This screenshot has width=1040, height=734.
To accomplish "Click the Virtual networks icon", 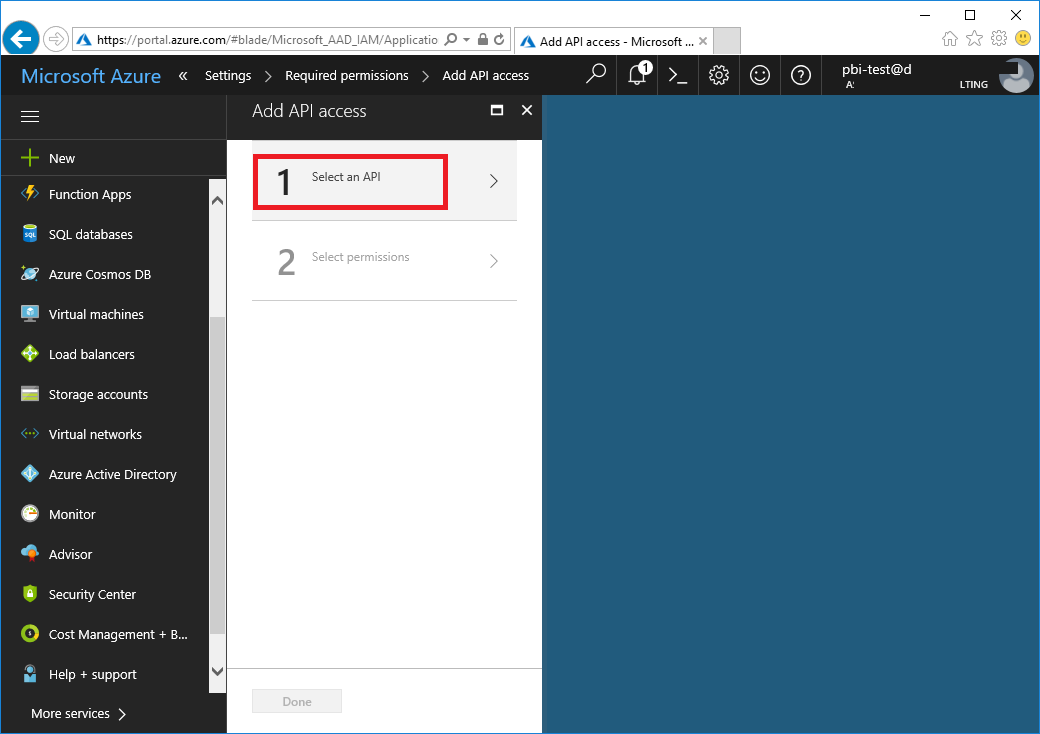I will click(30, 434).
